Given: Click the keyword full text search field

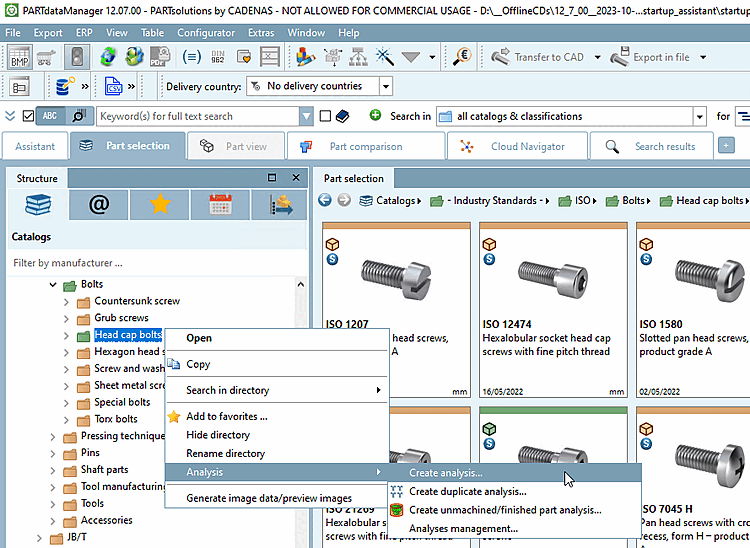Looking at the screenshot, I should click(198, 116).
